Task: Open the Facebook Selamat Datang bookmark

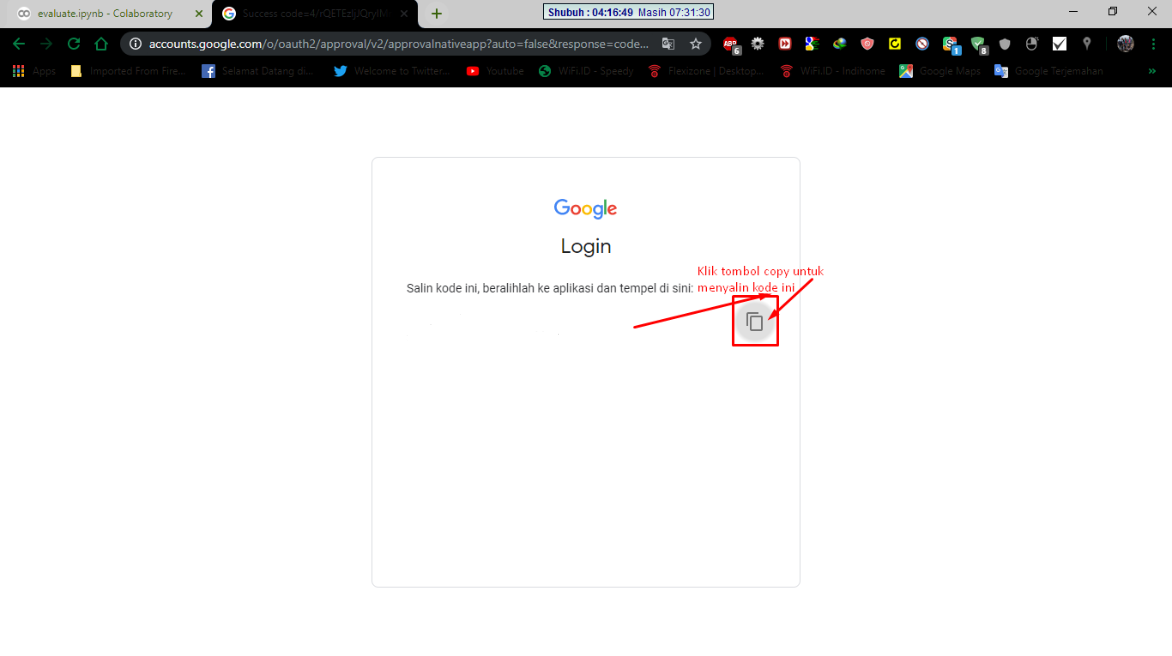Action: (x=257, y=71)
